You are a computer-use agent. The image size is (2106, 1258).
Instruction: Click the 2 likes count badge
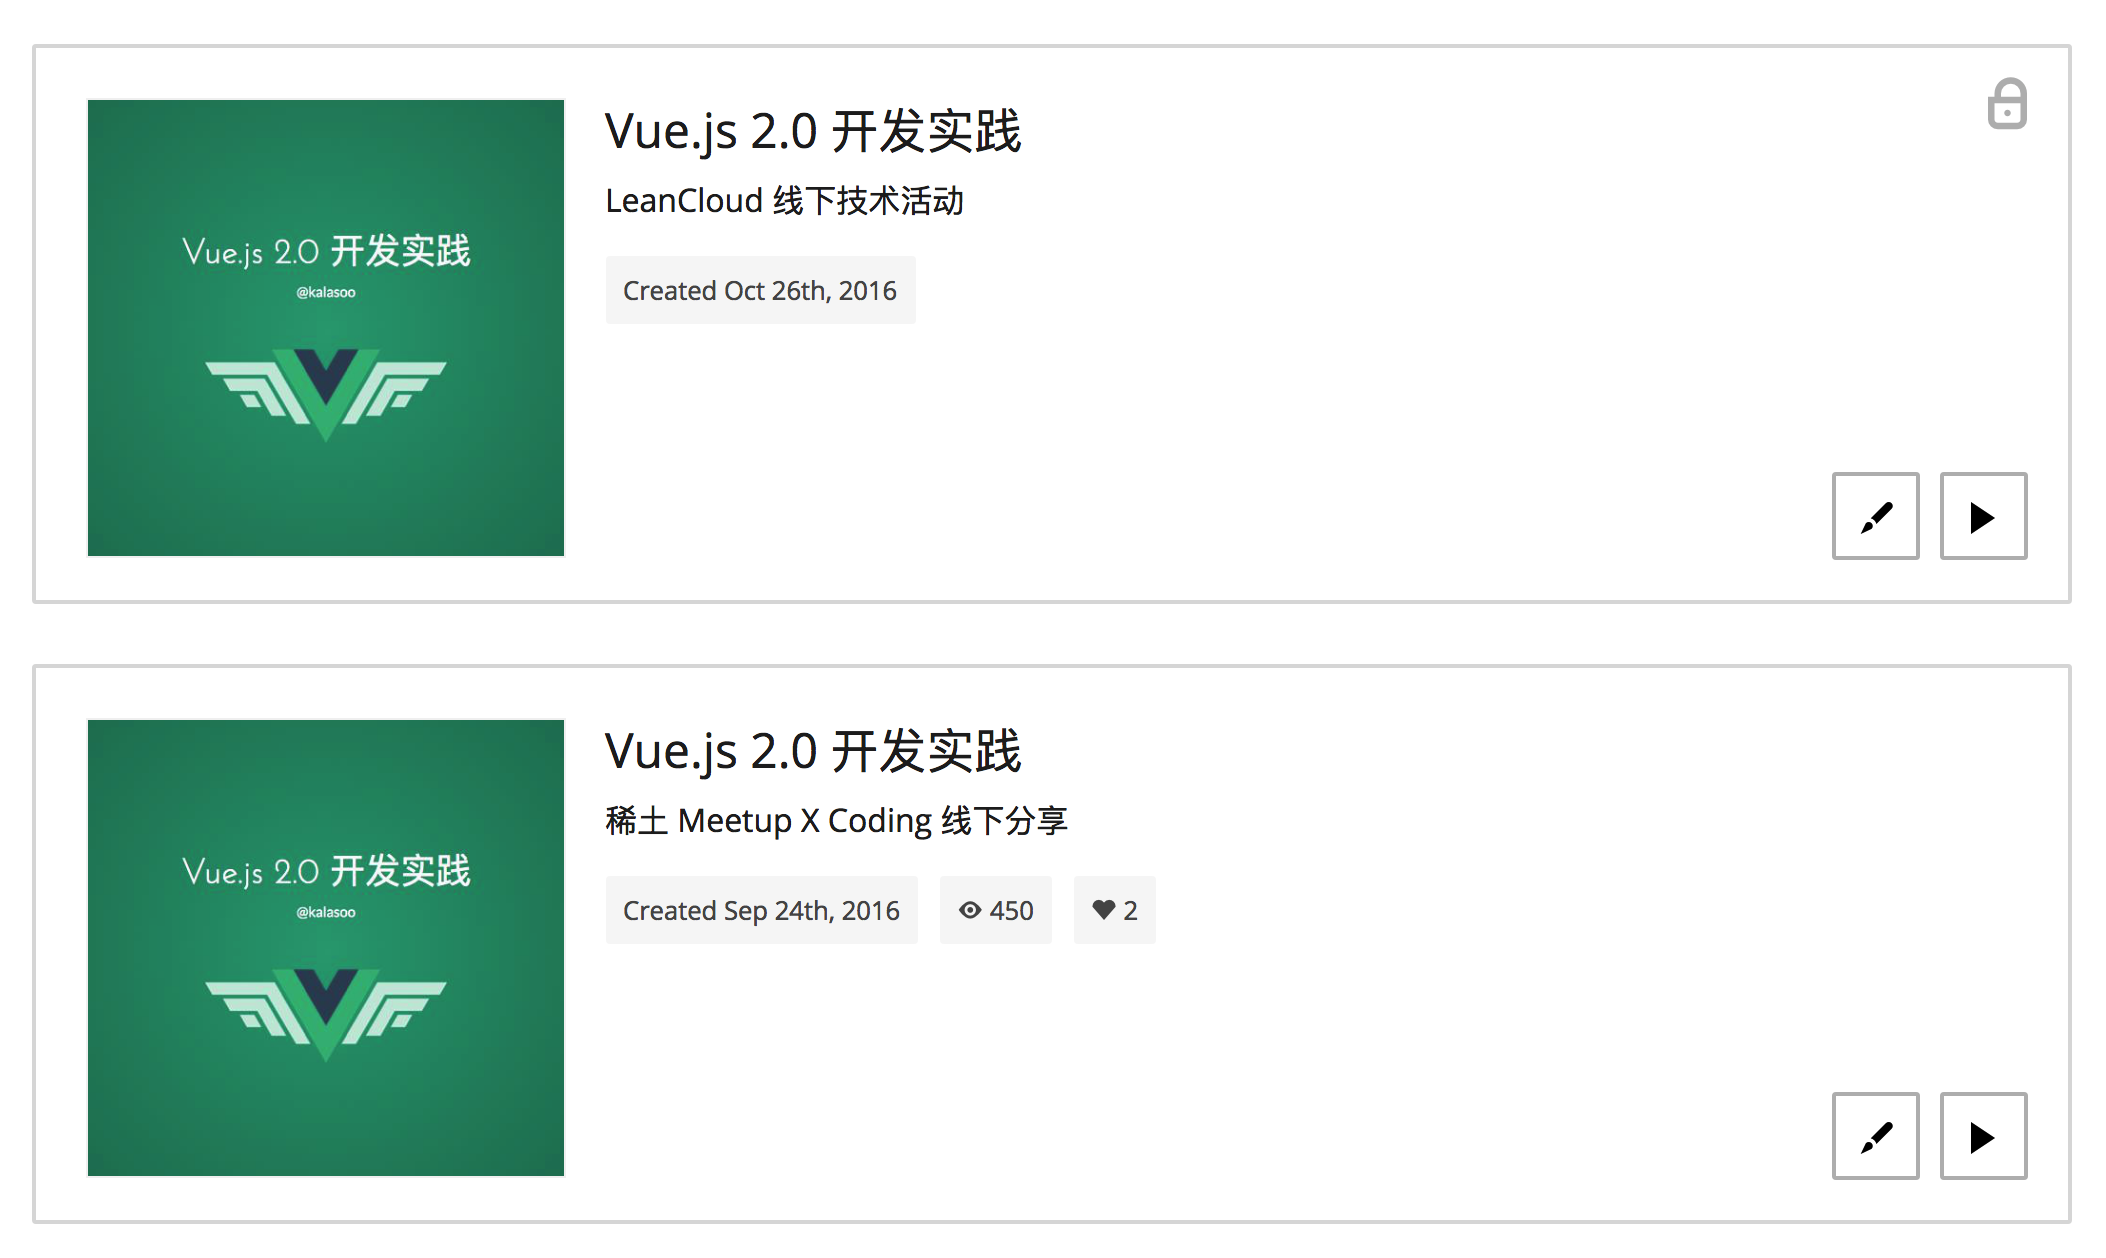pos(1115,910)
